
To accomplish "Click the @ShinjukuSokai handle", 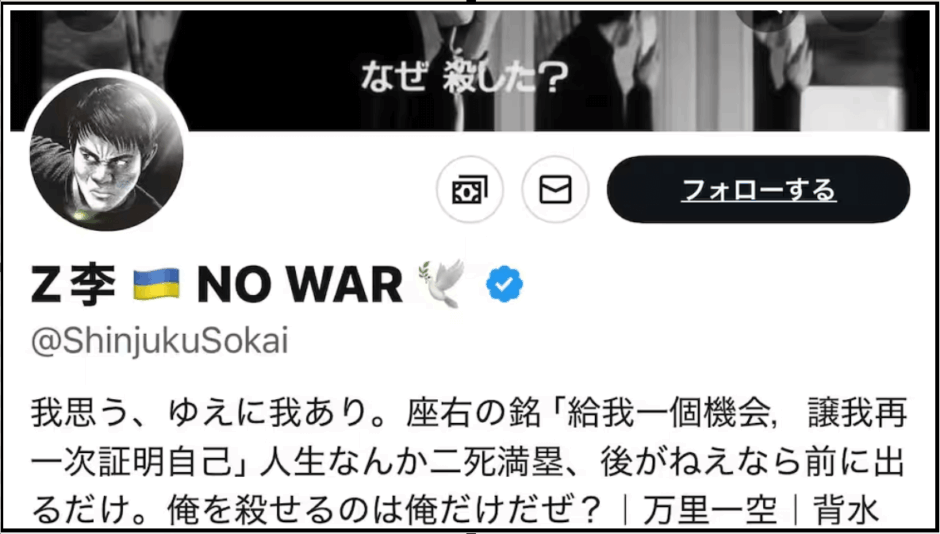I will [160, 343].
